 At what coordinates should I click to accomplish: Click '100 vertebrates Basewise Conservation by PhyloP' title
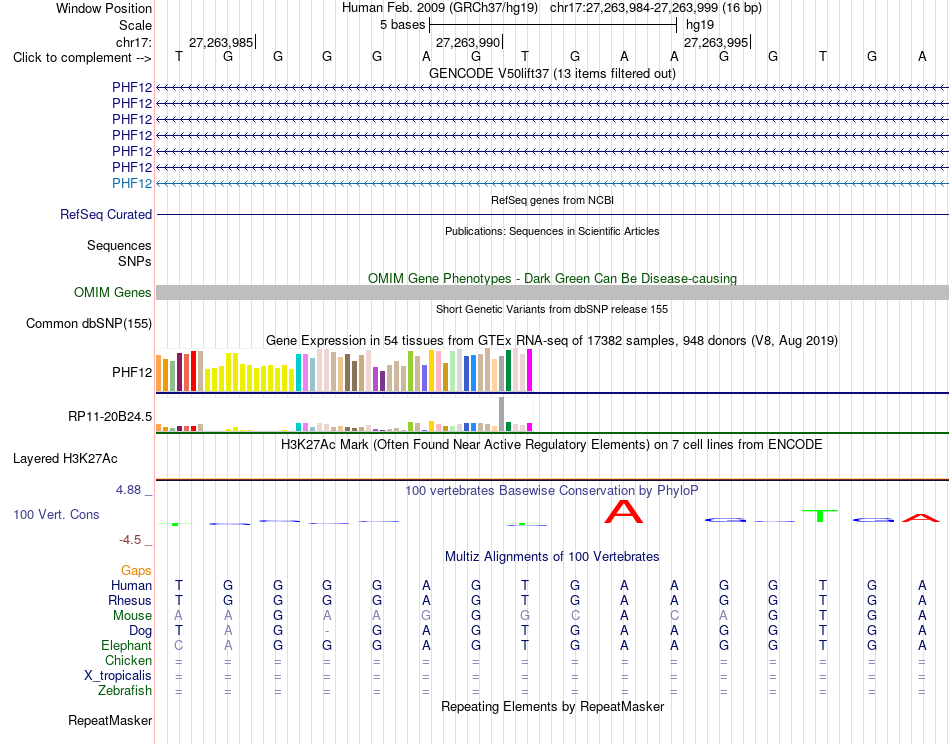[552, 491]
